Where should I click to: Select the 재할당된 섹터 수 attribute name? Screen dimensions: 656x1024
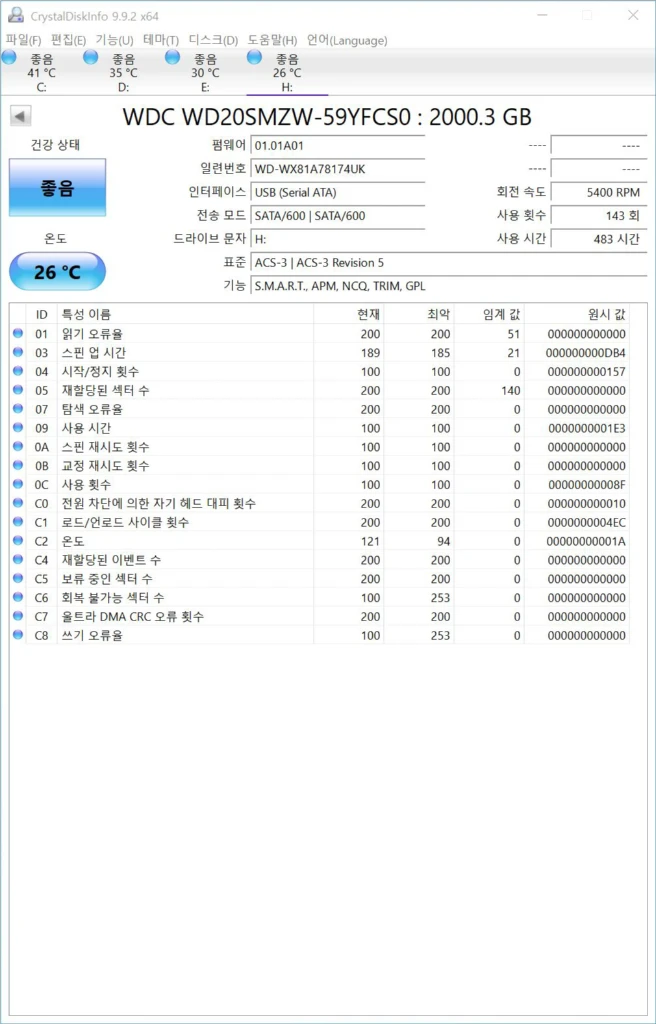click(x=103, y=391)
